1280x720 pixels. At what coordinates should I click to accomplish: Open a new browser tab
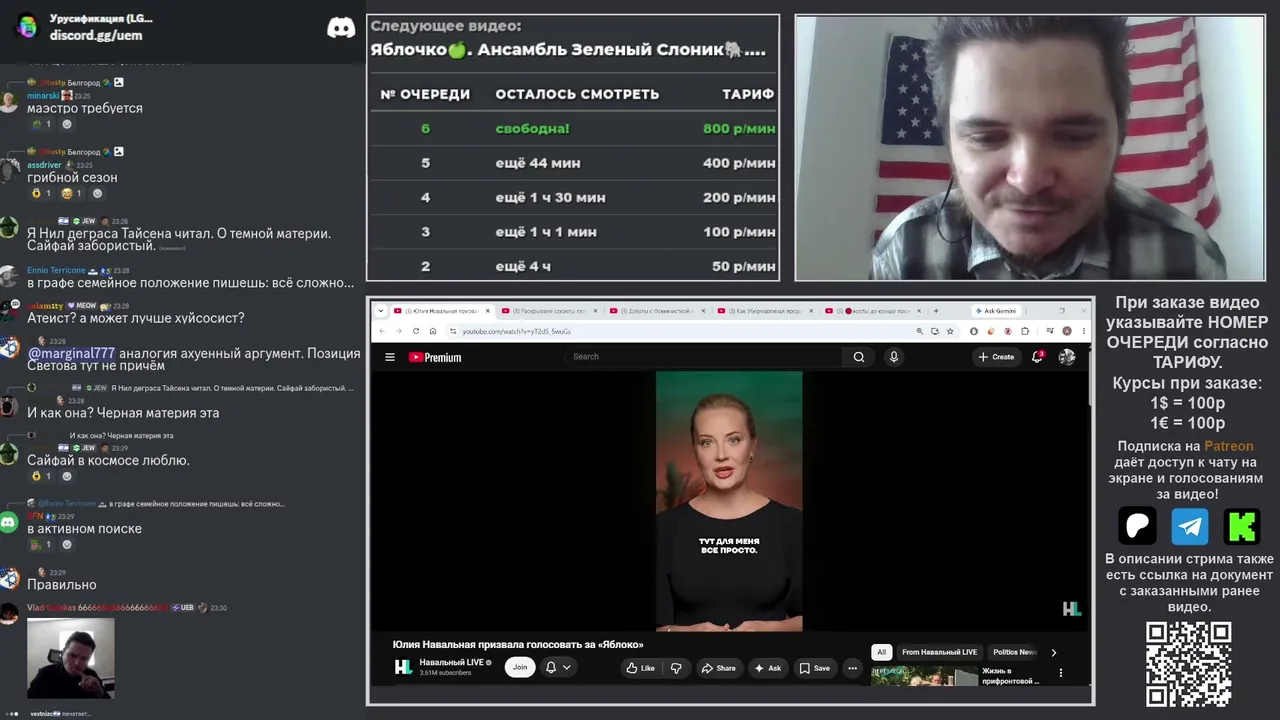(936, 311)
